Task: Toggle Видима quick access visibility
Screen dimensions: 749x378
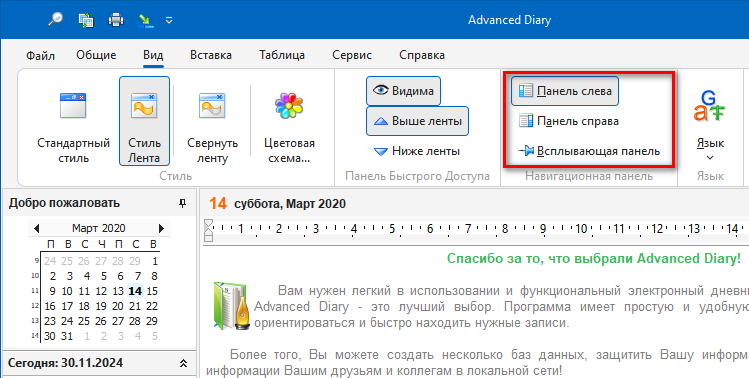Action: coord(403,91)
